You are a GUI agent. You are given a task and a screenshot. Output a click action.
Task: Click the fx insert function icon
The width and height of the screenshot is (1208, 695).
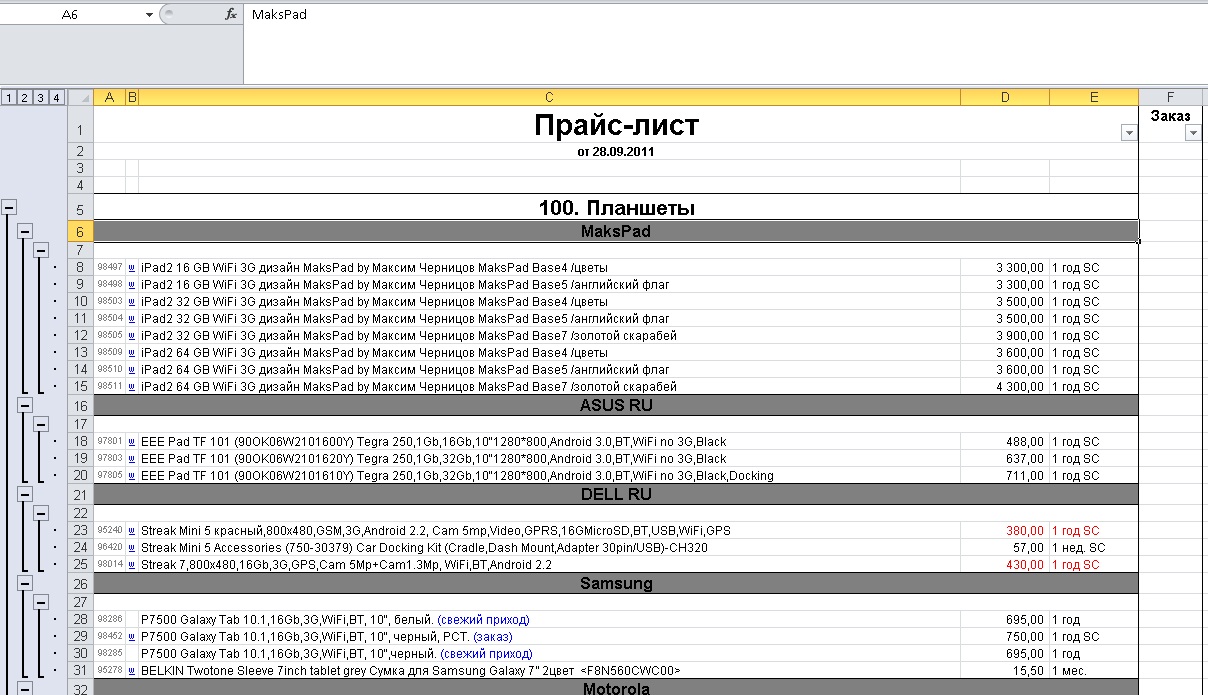point(231,15)
